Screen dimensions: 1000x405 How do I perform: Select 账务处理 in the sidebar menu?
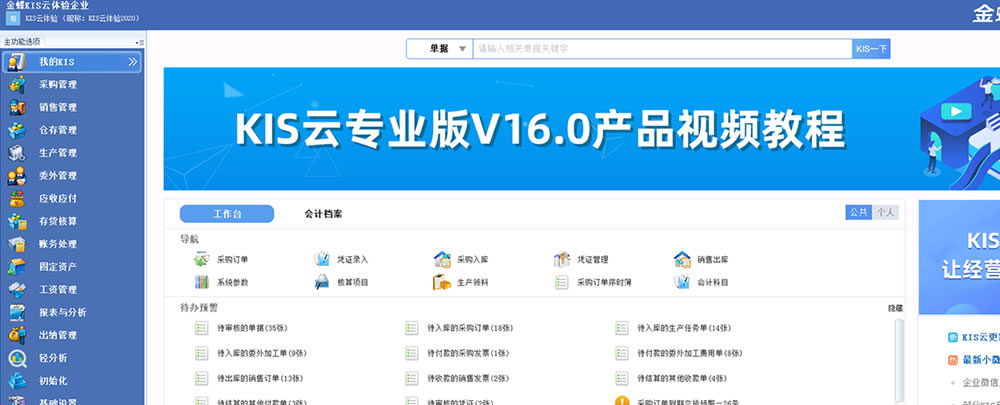[58, 244]
